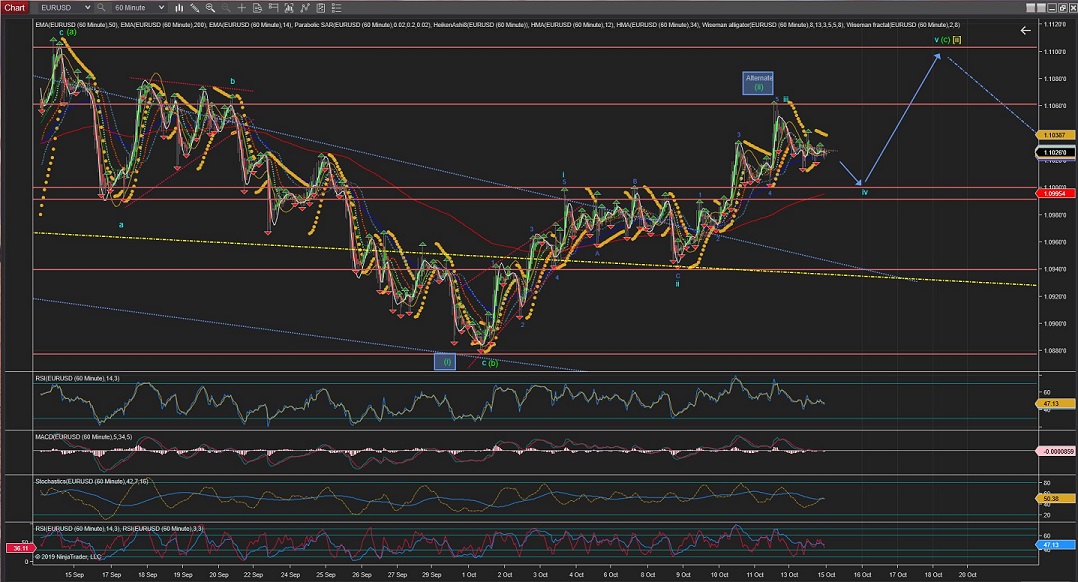Click the cyan 'b' wave label

pyautogui.click(x=232, y=81)
